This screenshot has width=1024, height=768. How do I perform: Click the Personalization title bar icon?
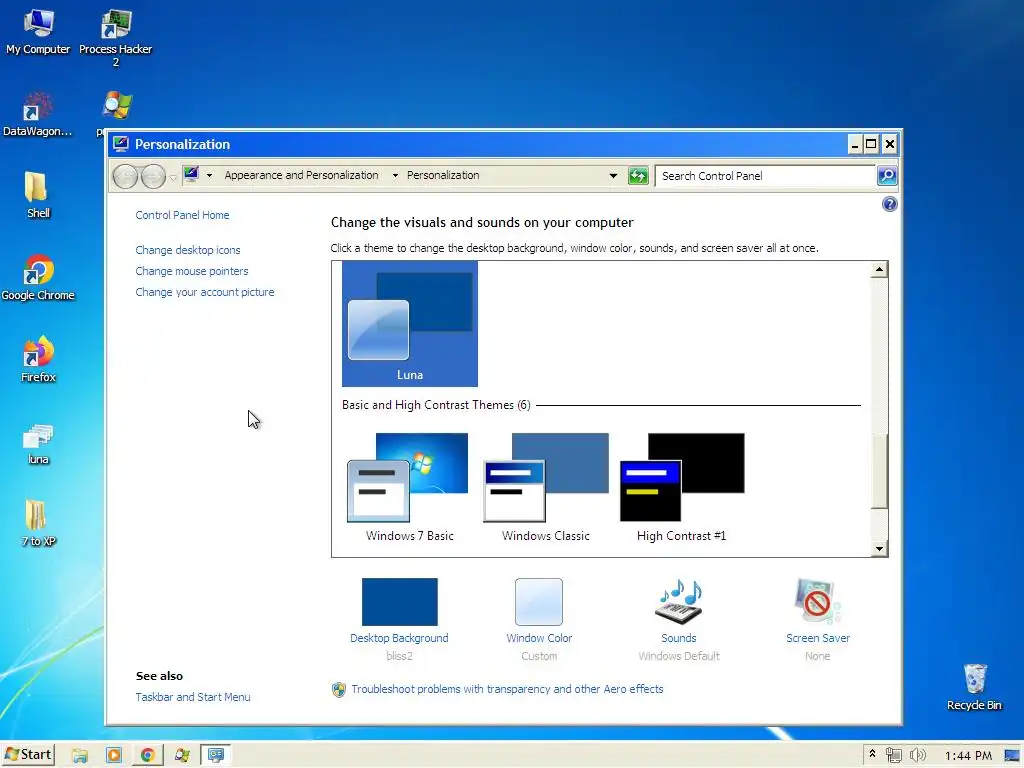120,144
